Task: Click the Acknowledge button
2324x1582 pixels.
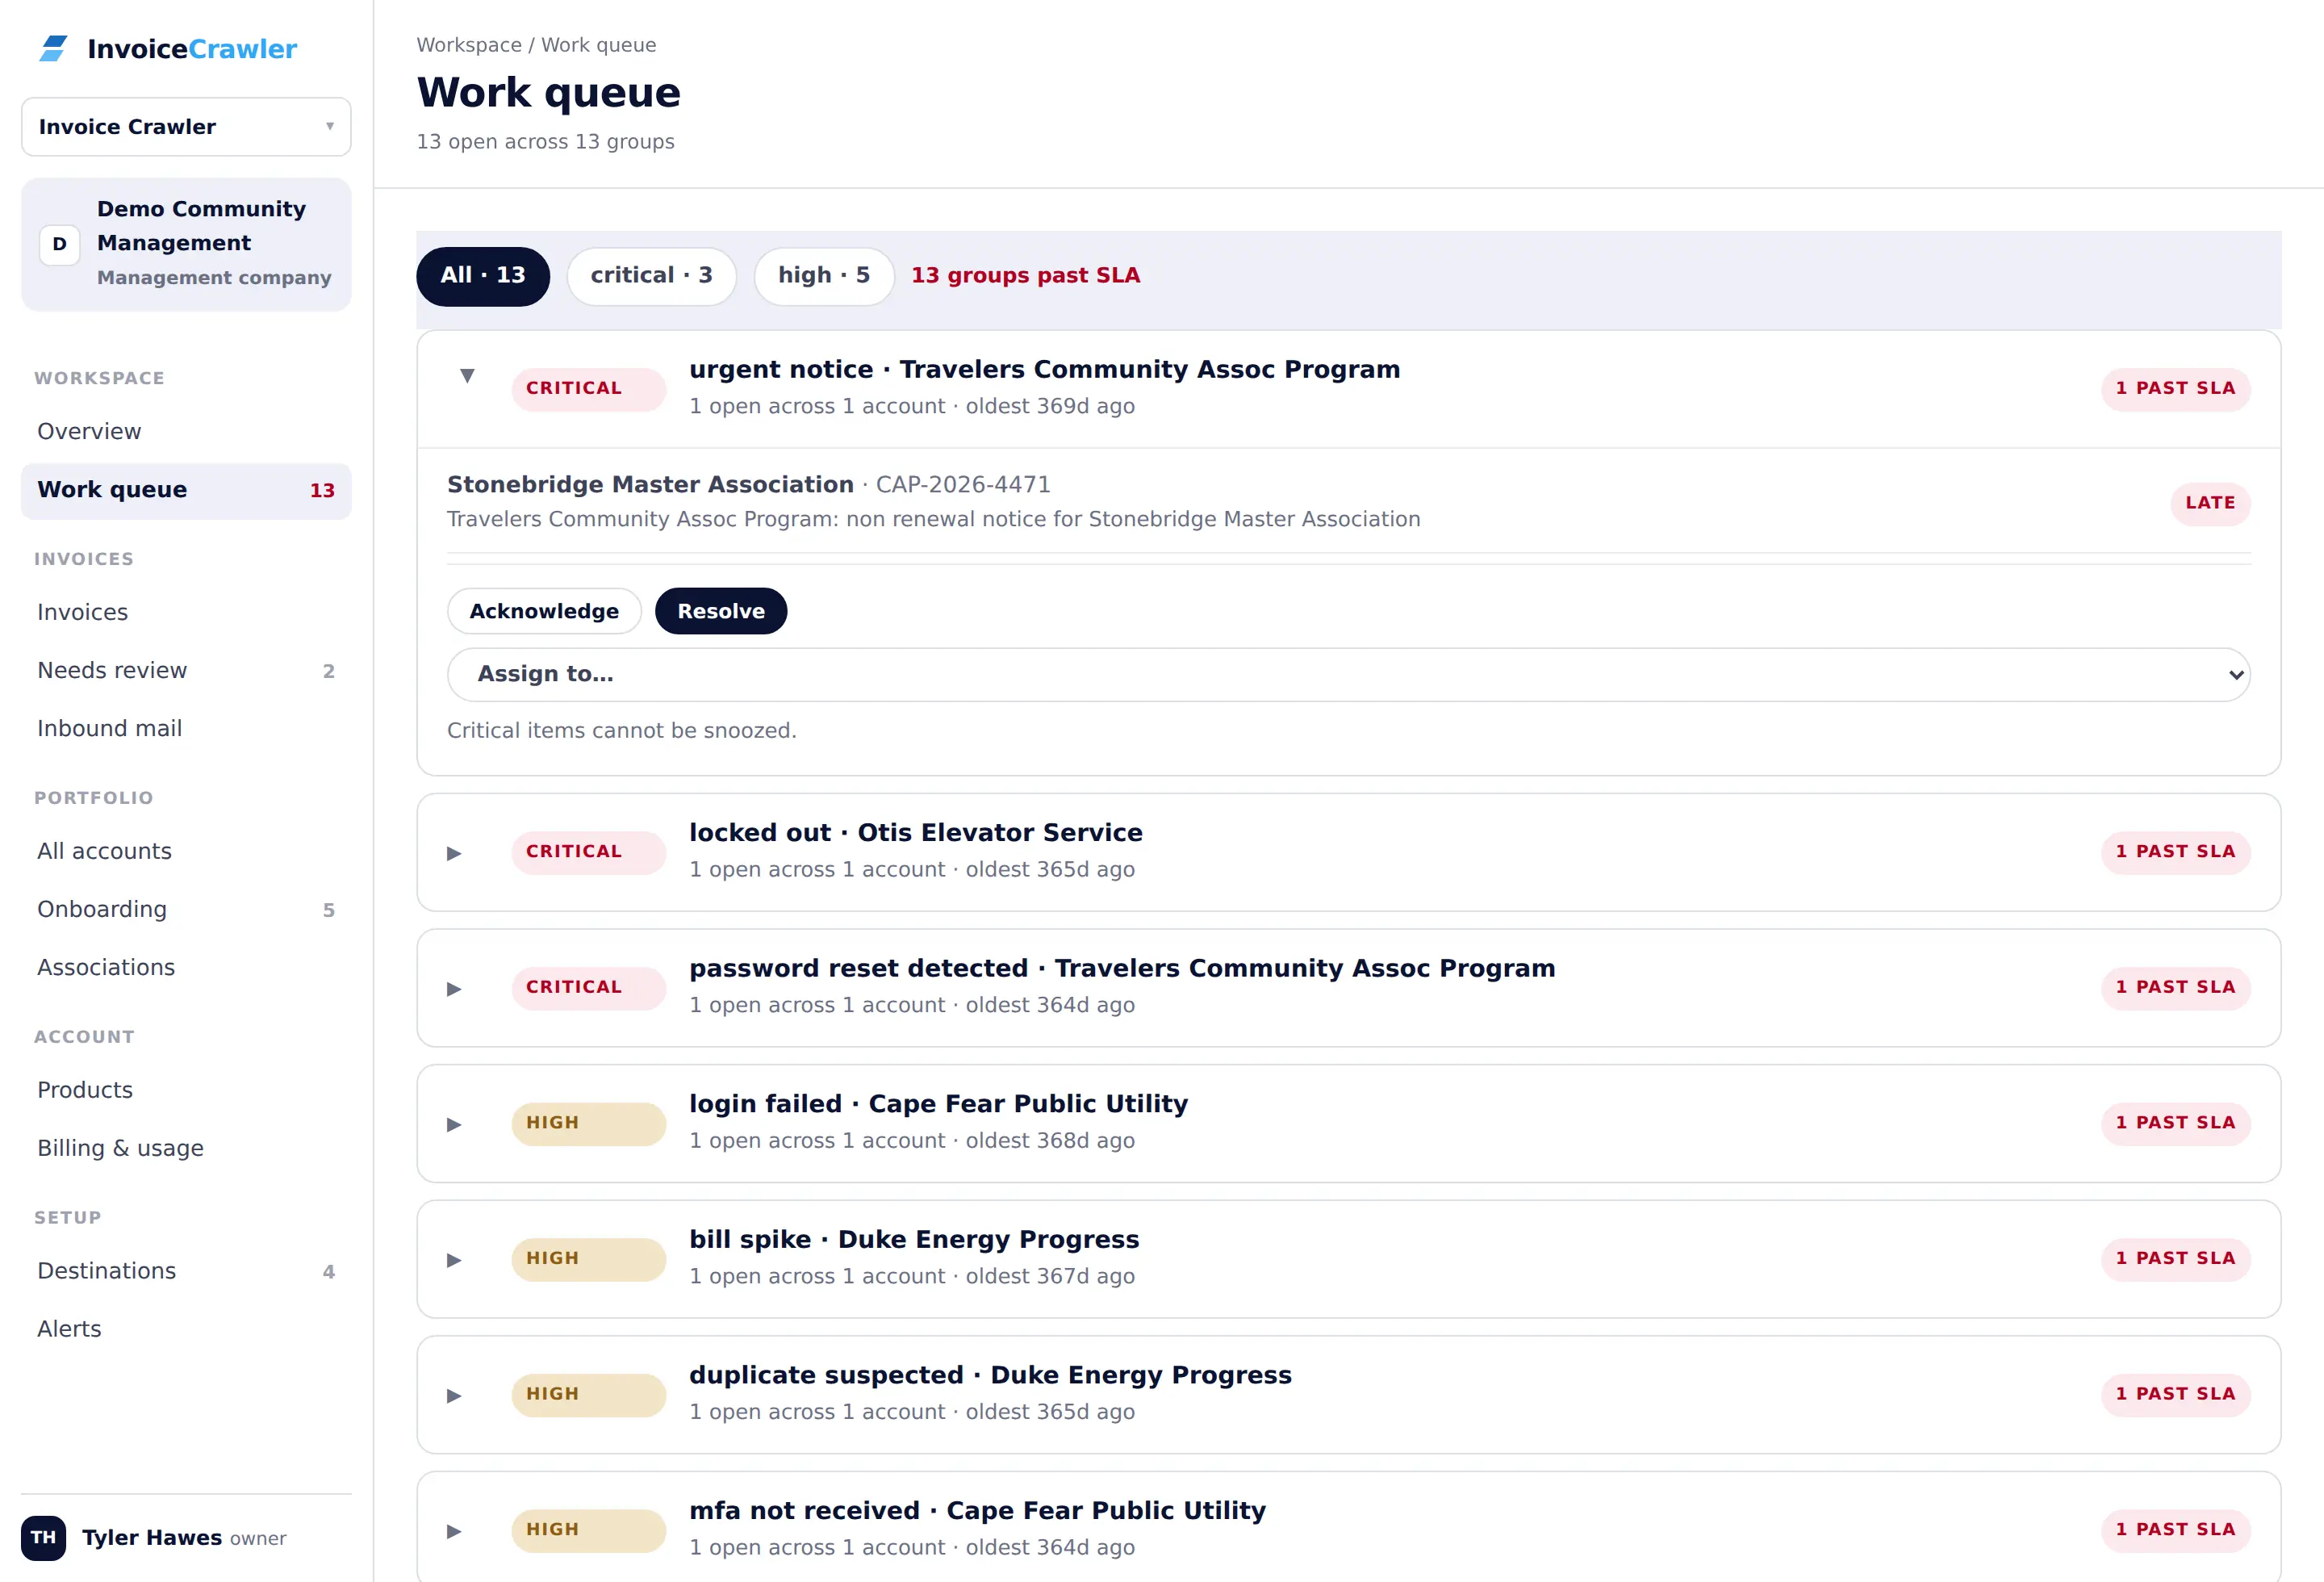Action: tap(544, 611)
